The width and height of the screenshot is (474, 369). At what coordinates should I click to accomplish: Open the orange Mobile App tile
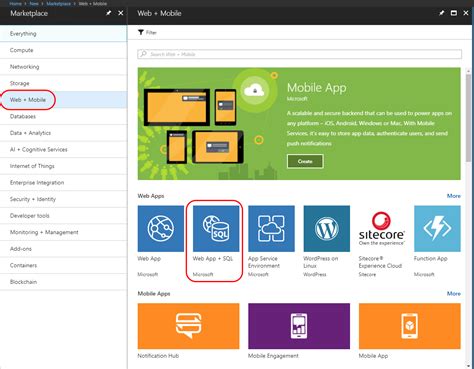point(410,326)
